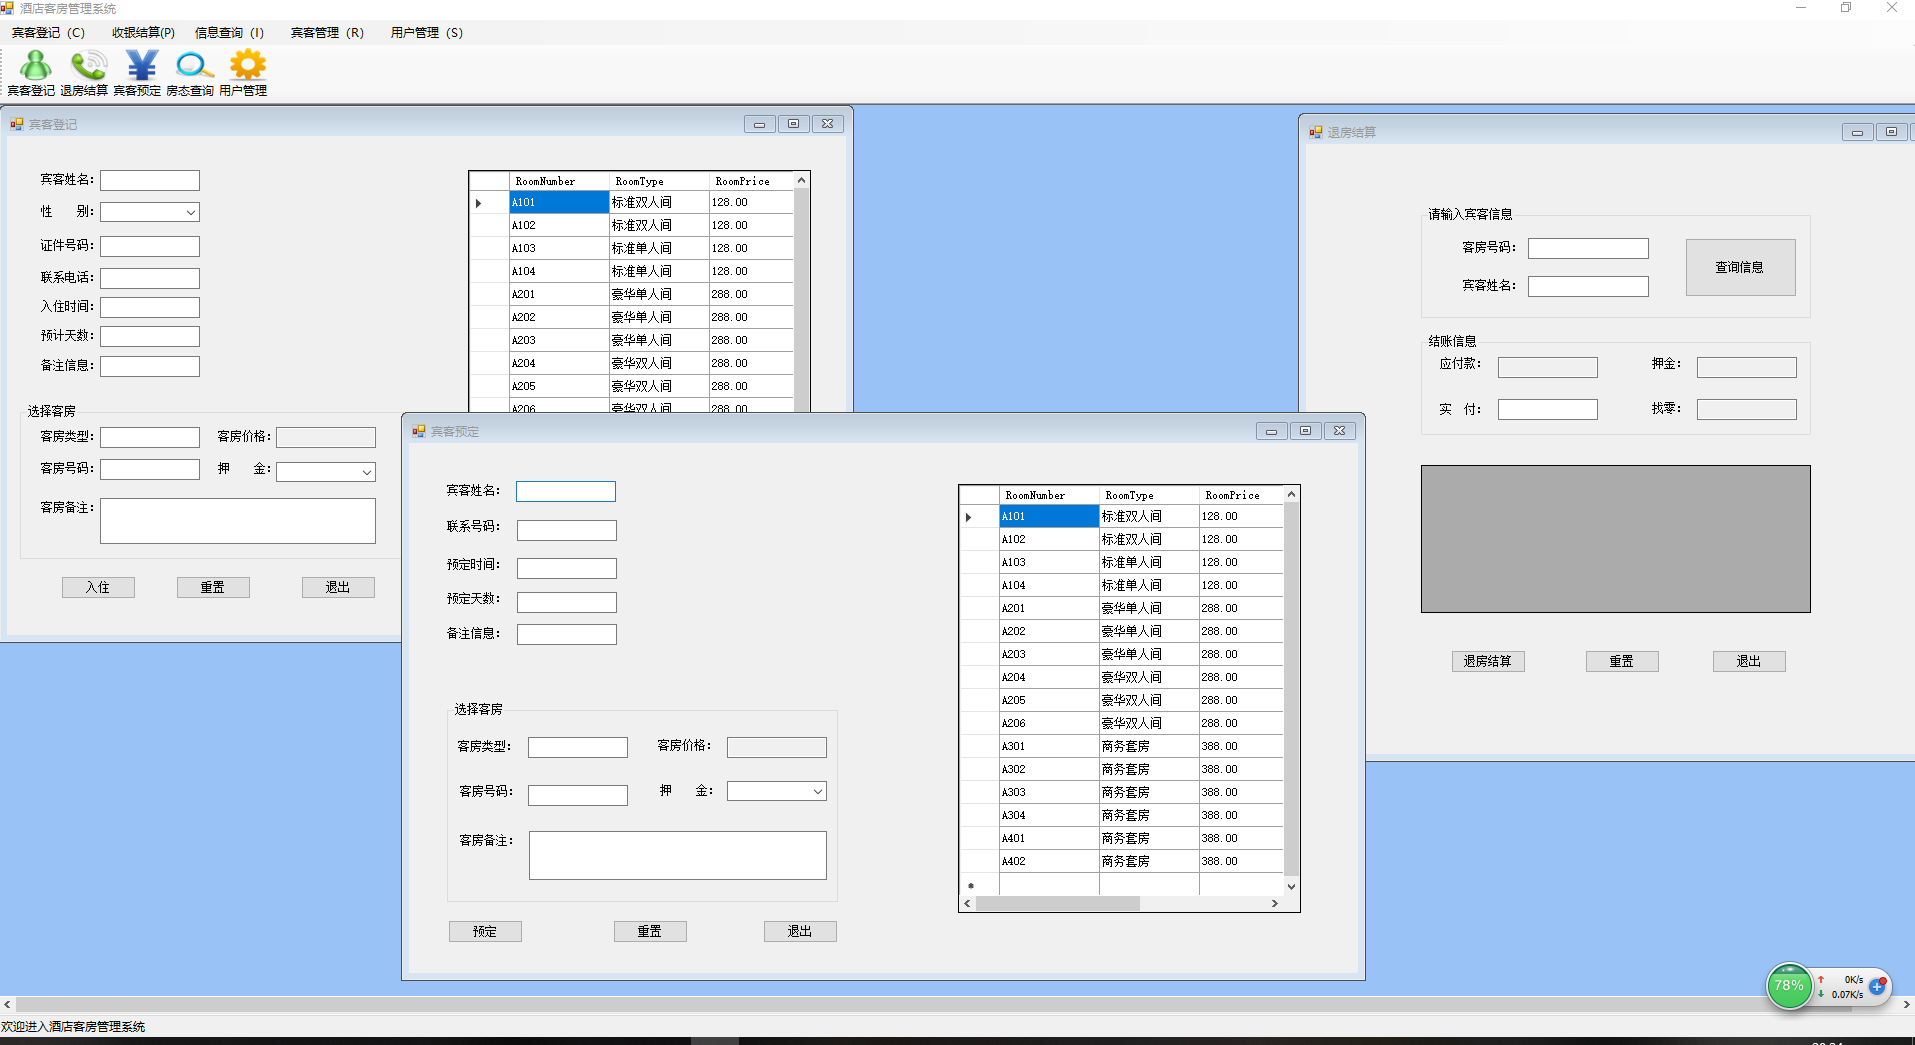Open the 用户管理 gear toolbar icon
The image size is (1915, 1045).
pyautogui.click(x=244, y=73)
